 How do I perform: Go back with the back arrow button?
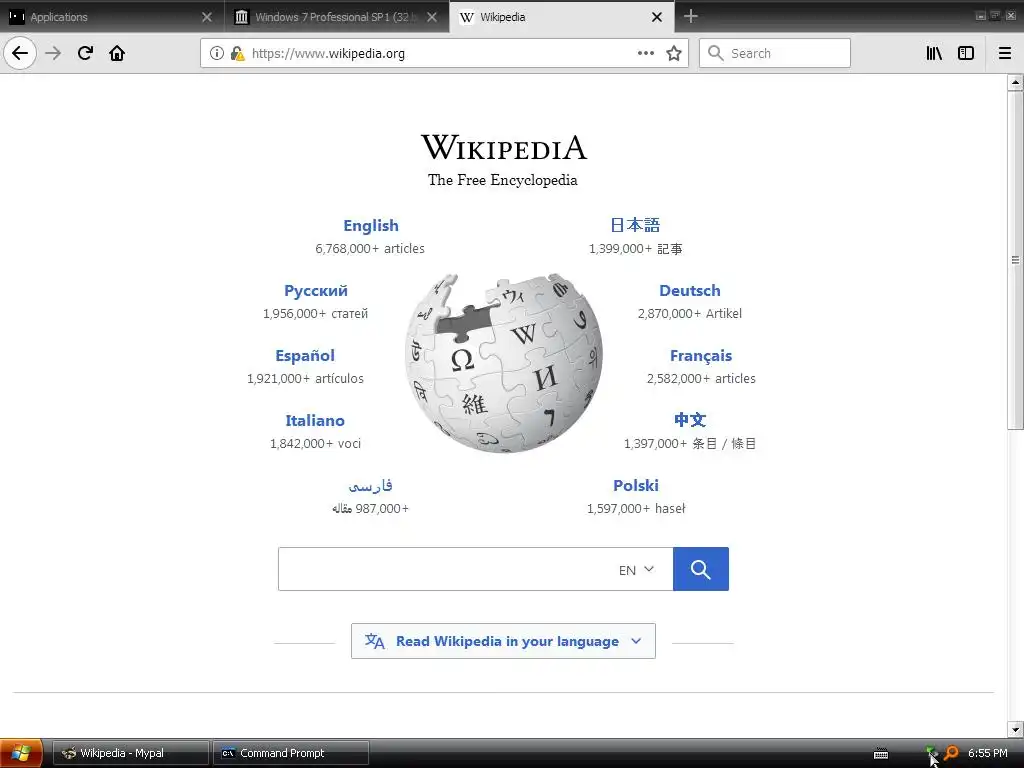(x=20, y=53)
